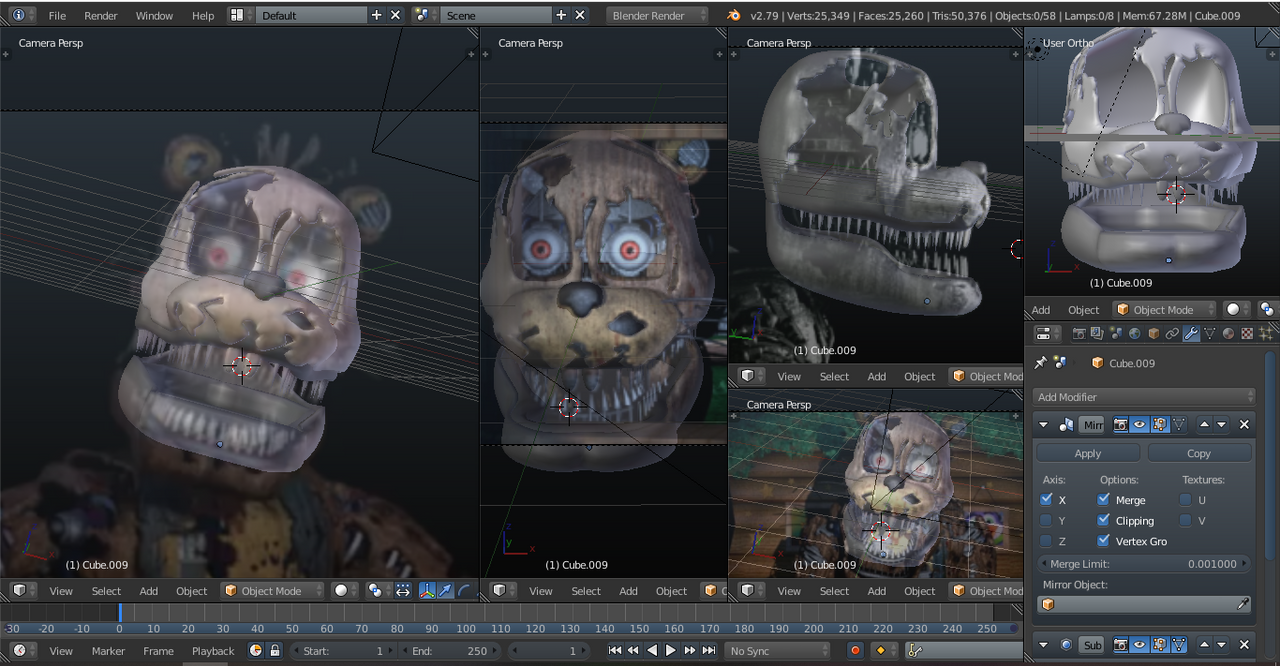Viewport: 1280px width, 666px height.
Task: Open properties editor type selector
Action: 1047,334
